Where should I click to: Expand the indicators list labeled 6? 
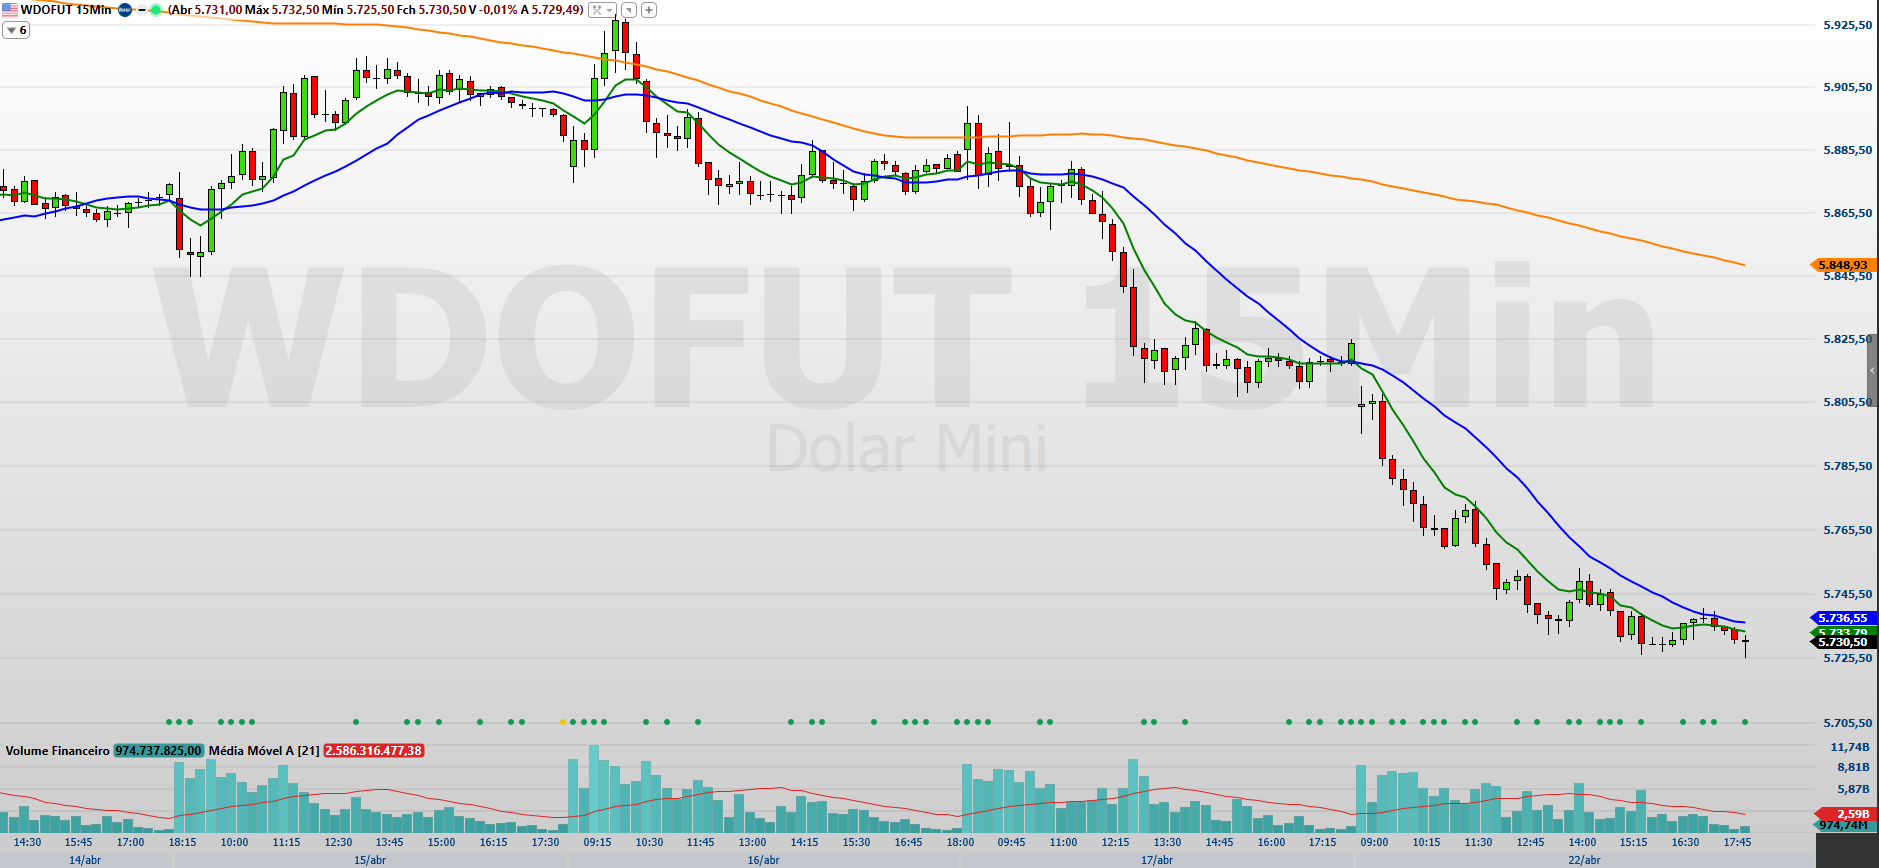(16, 30)
